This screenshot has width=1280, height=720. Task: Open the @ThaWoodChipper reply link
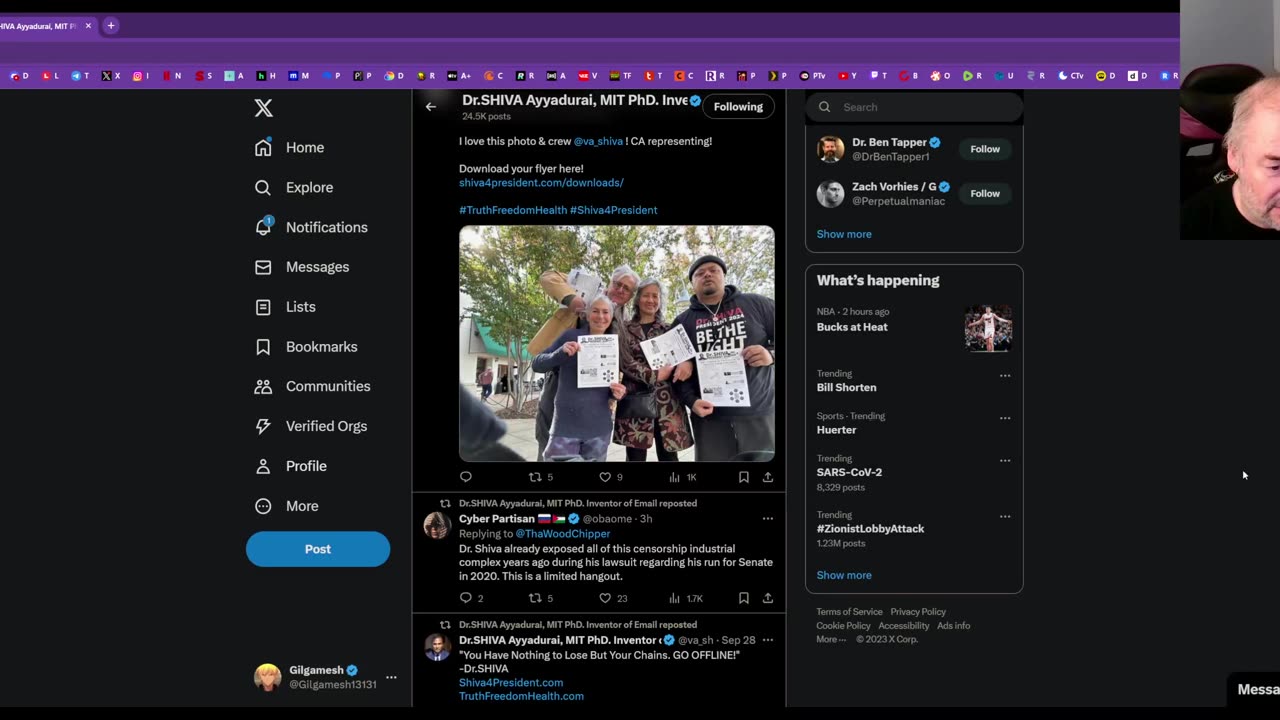pos(562,534)
